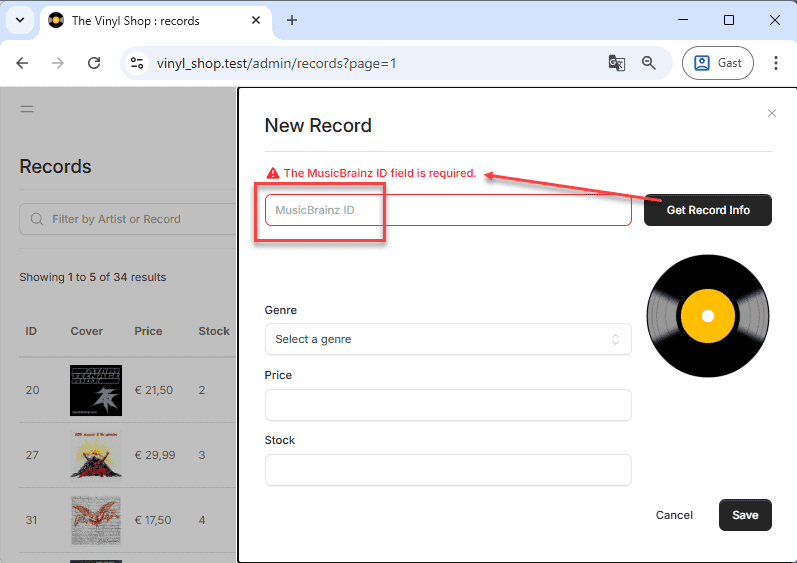This screenshot has width=797, height=563.
Task: Click the ID column header
Action: (x=31, y=331)
